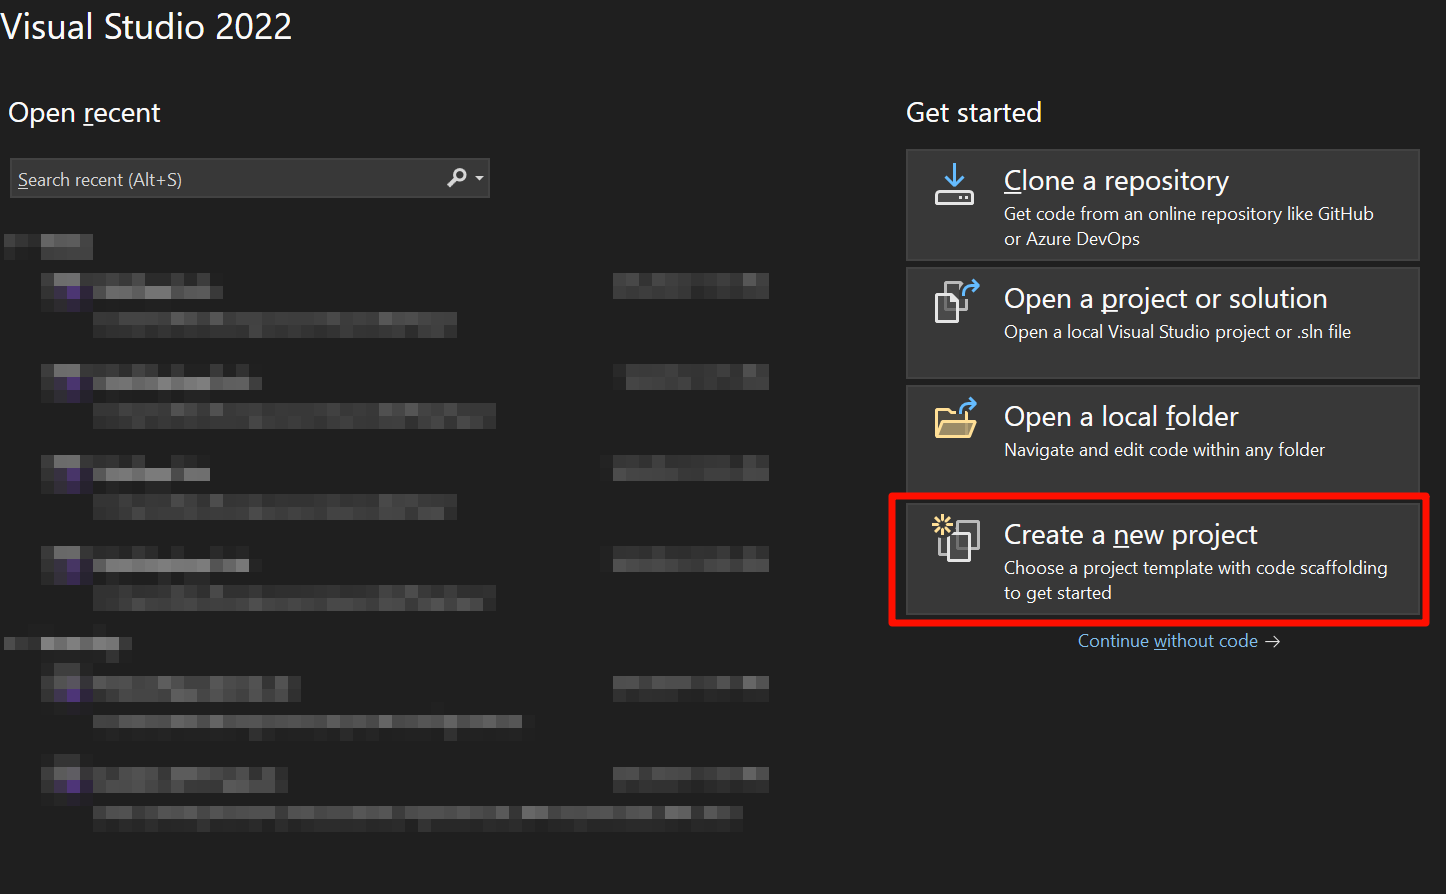
Task: Click 'Choose a project template' description text
Action: click(1196, 580)
